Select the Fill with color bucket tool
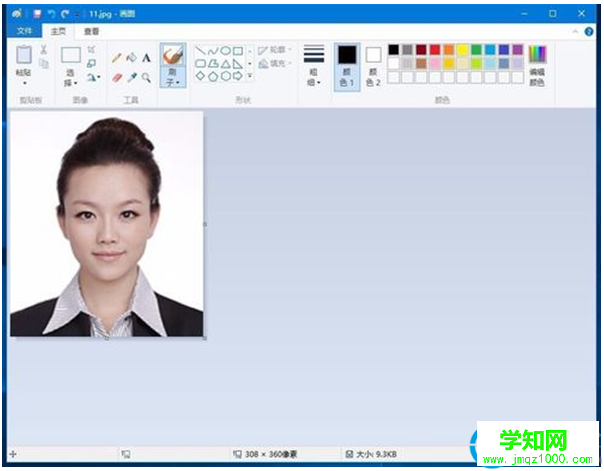 pyautogui.click(x=131, y=58)
